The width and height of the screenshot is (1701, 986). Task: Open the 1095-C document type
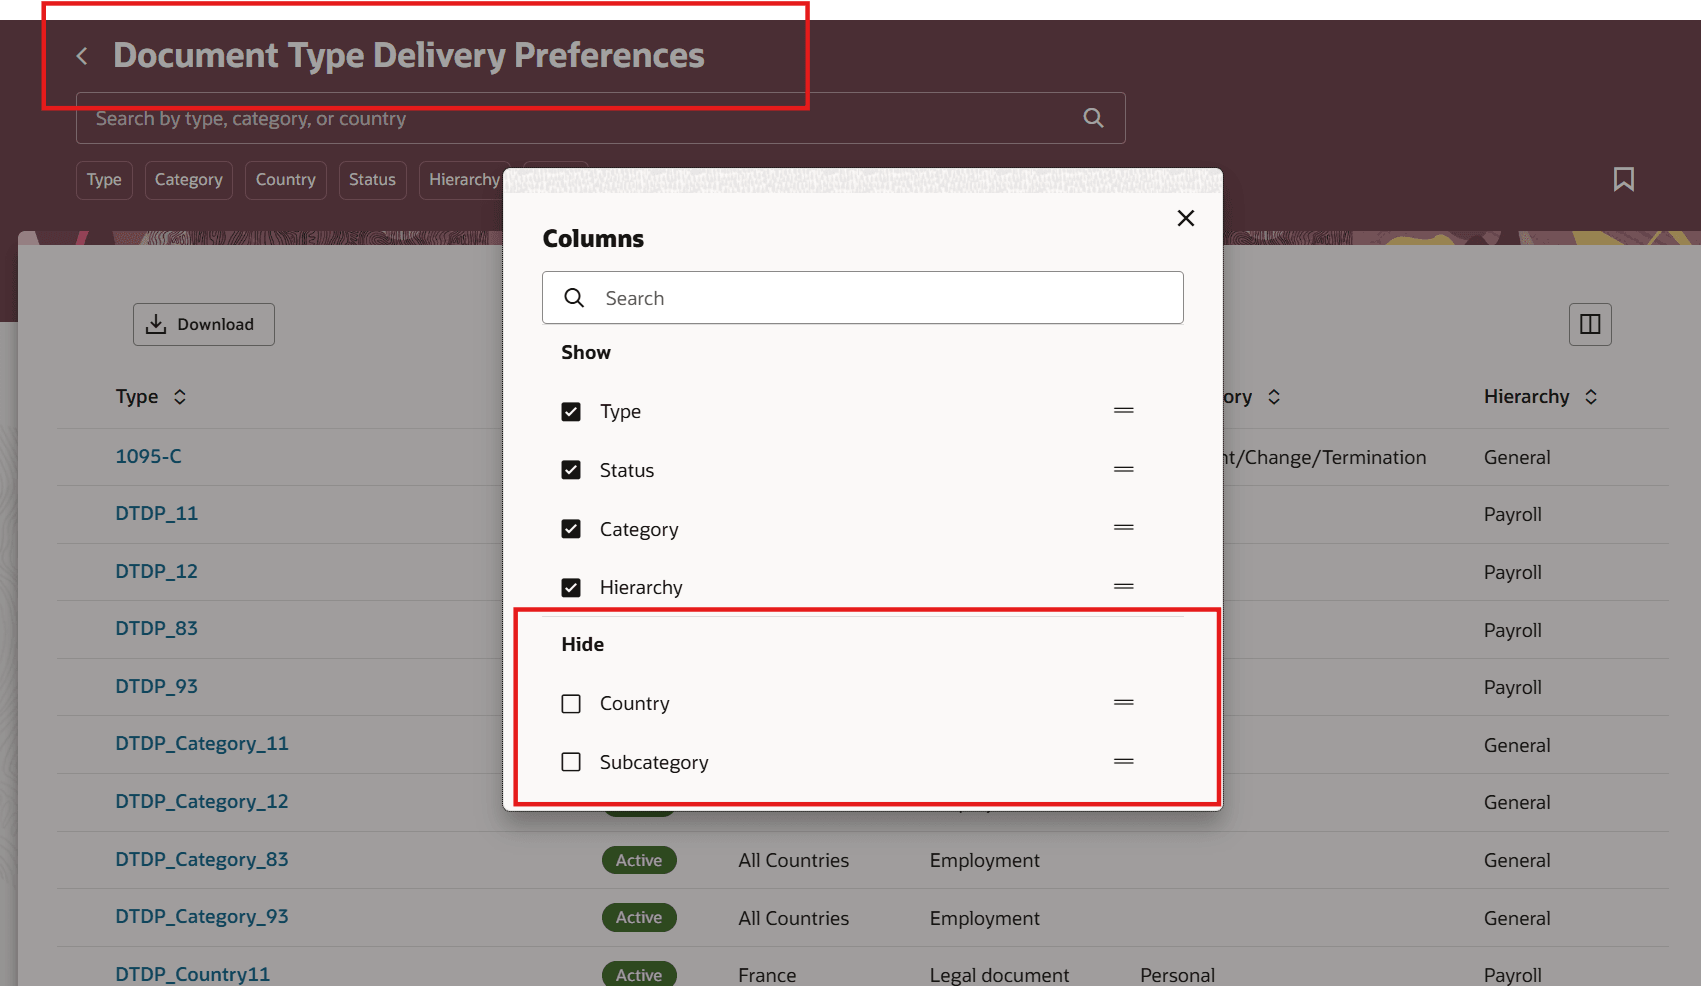point(148,457)
